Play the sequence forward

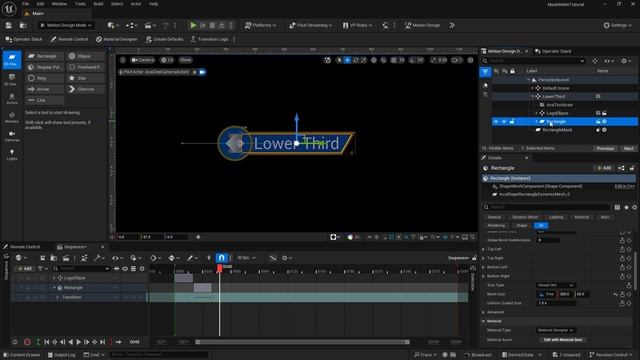click(78, 342)
